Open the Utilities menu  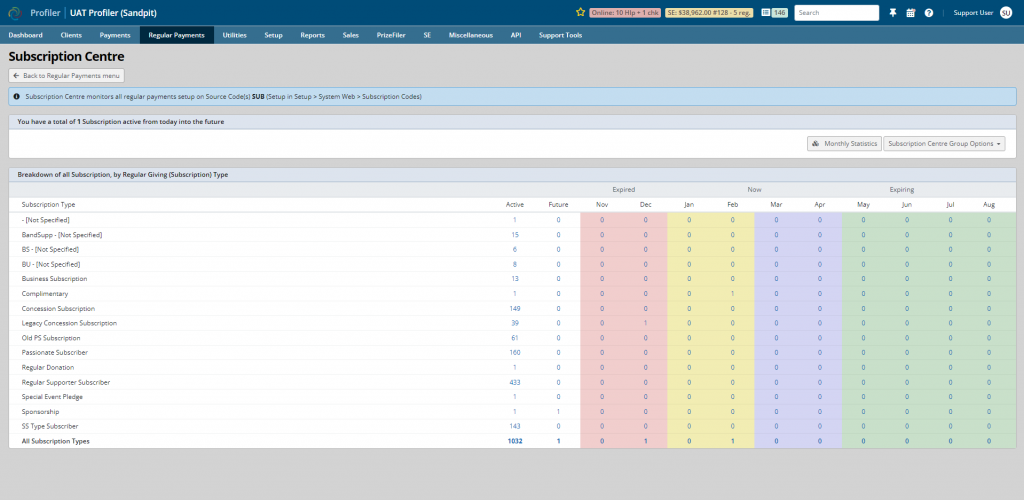pos(234,35)
